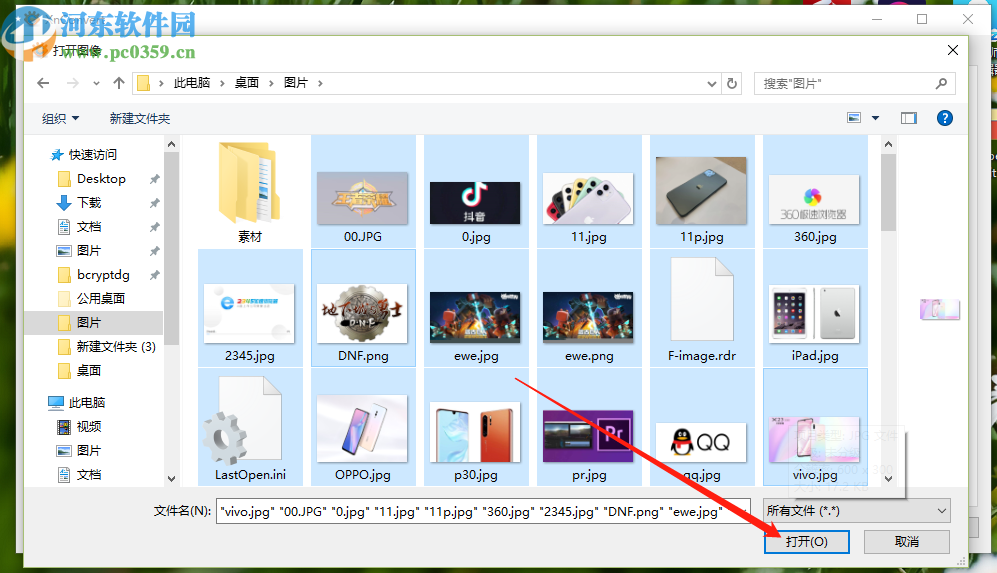Viewport: 997px width, 573px height.
Task: Select the 2345.jpg thumbnail
Action: pos(249,314)
